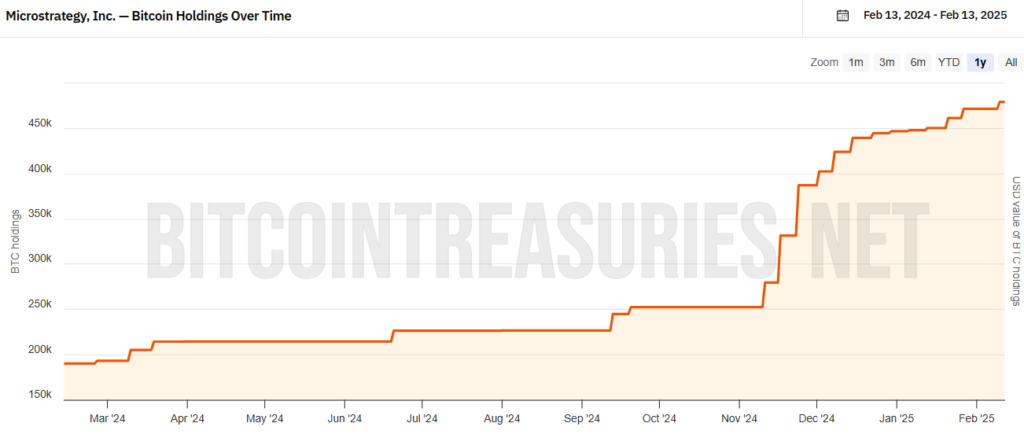Image resolution: width=1024 pixels, height=434 pixels.
Task: Click the calendar icon beside date range
Action: (842, 16)
